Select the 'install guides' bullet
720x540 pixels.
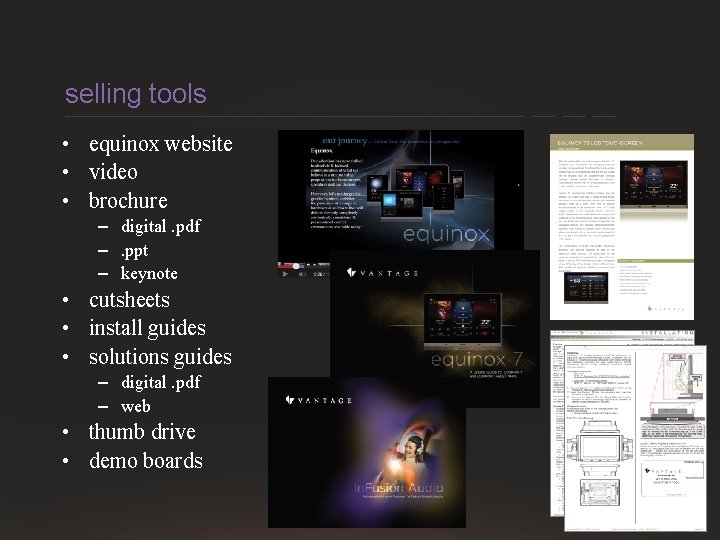[x=147, y=328]
